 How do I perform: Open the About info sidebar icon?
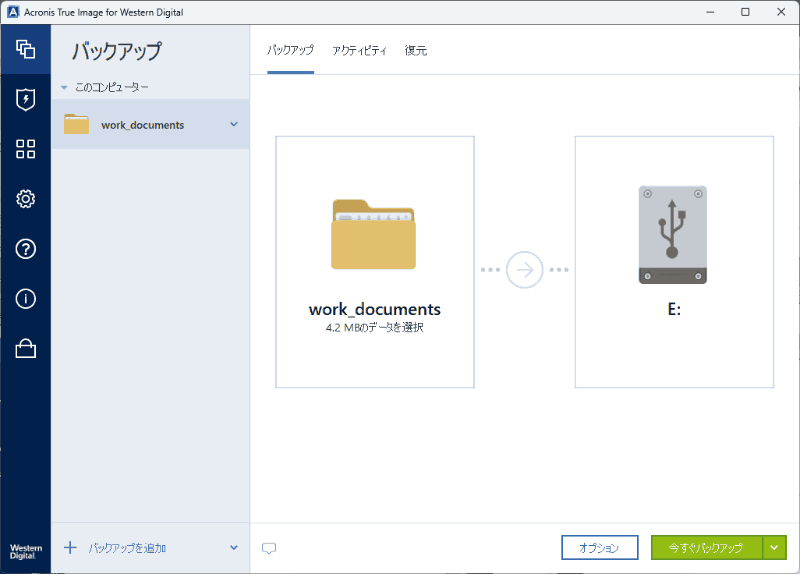click(x=26, y=299)
